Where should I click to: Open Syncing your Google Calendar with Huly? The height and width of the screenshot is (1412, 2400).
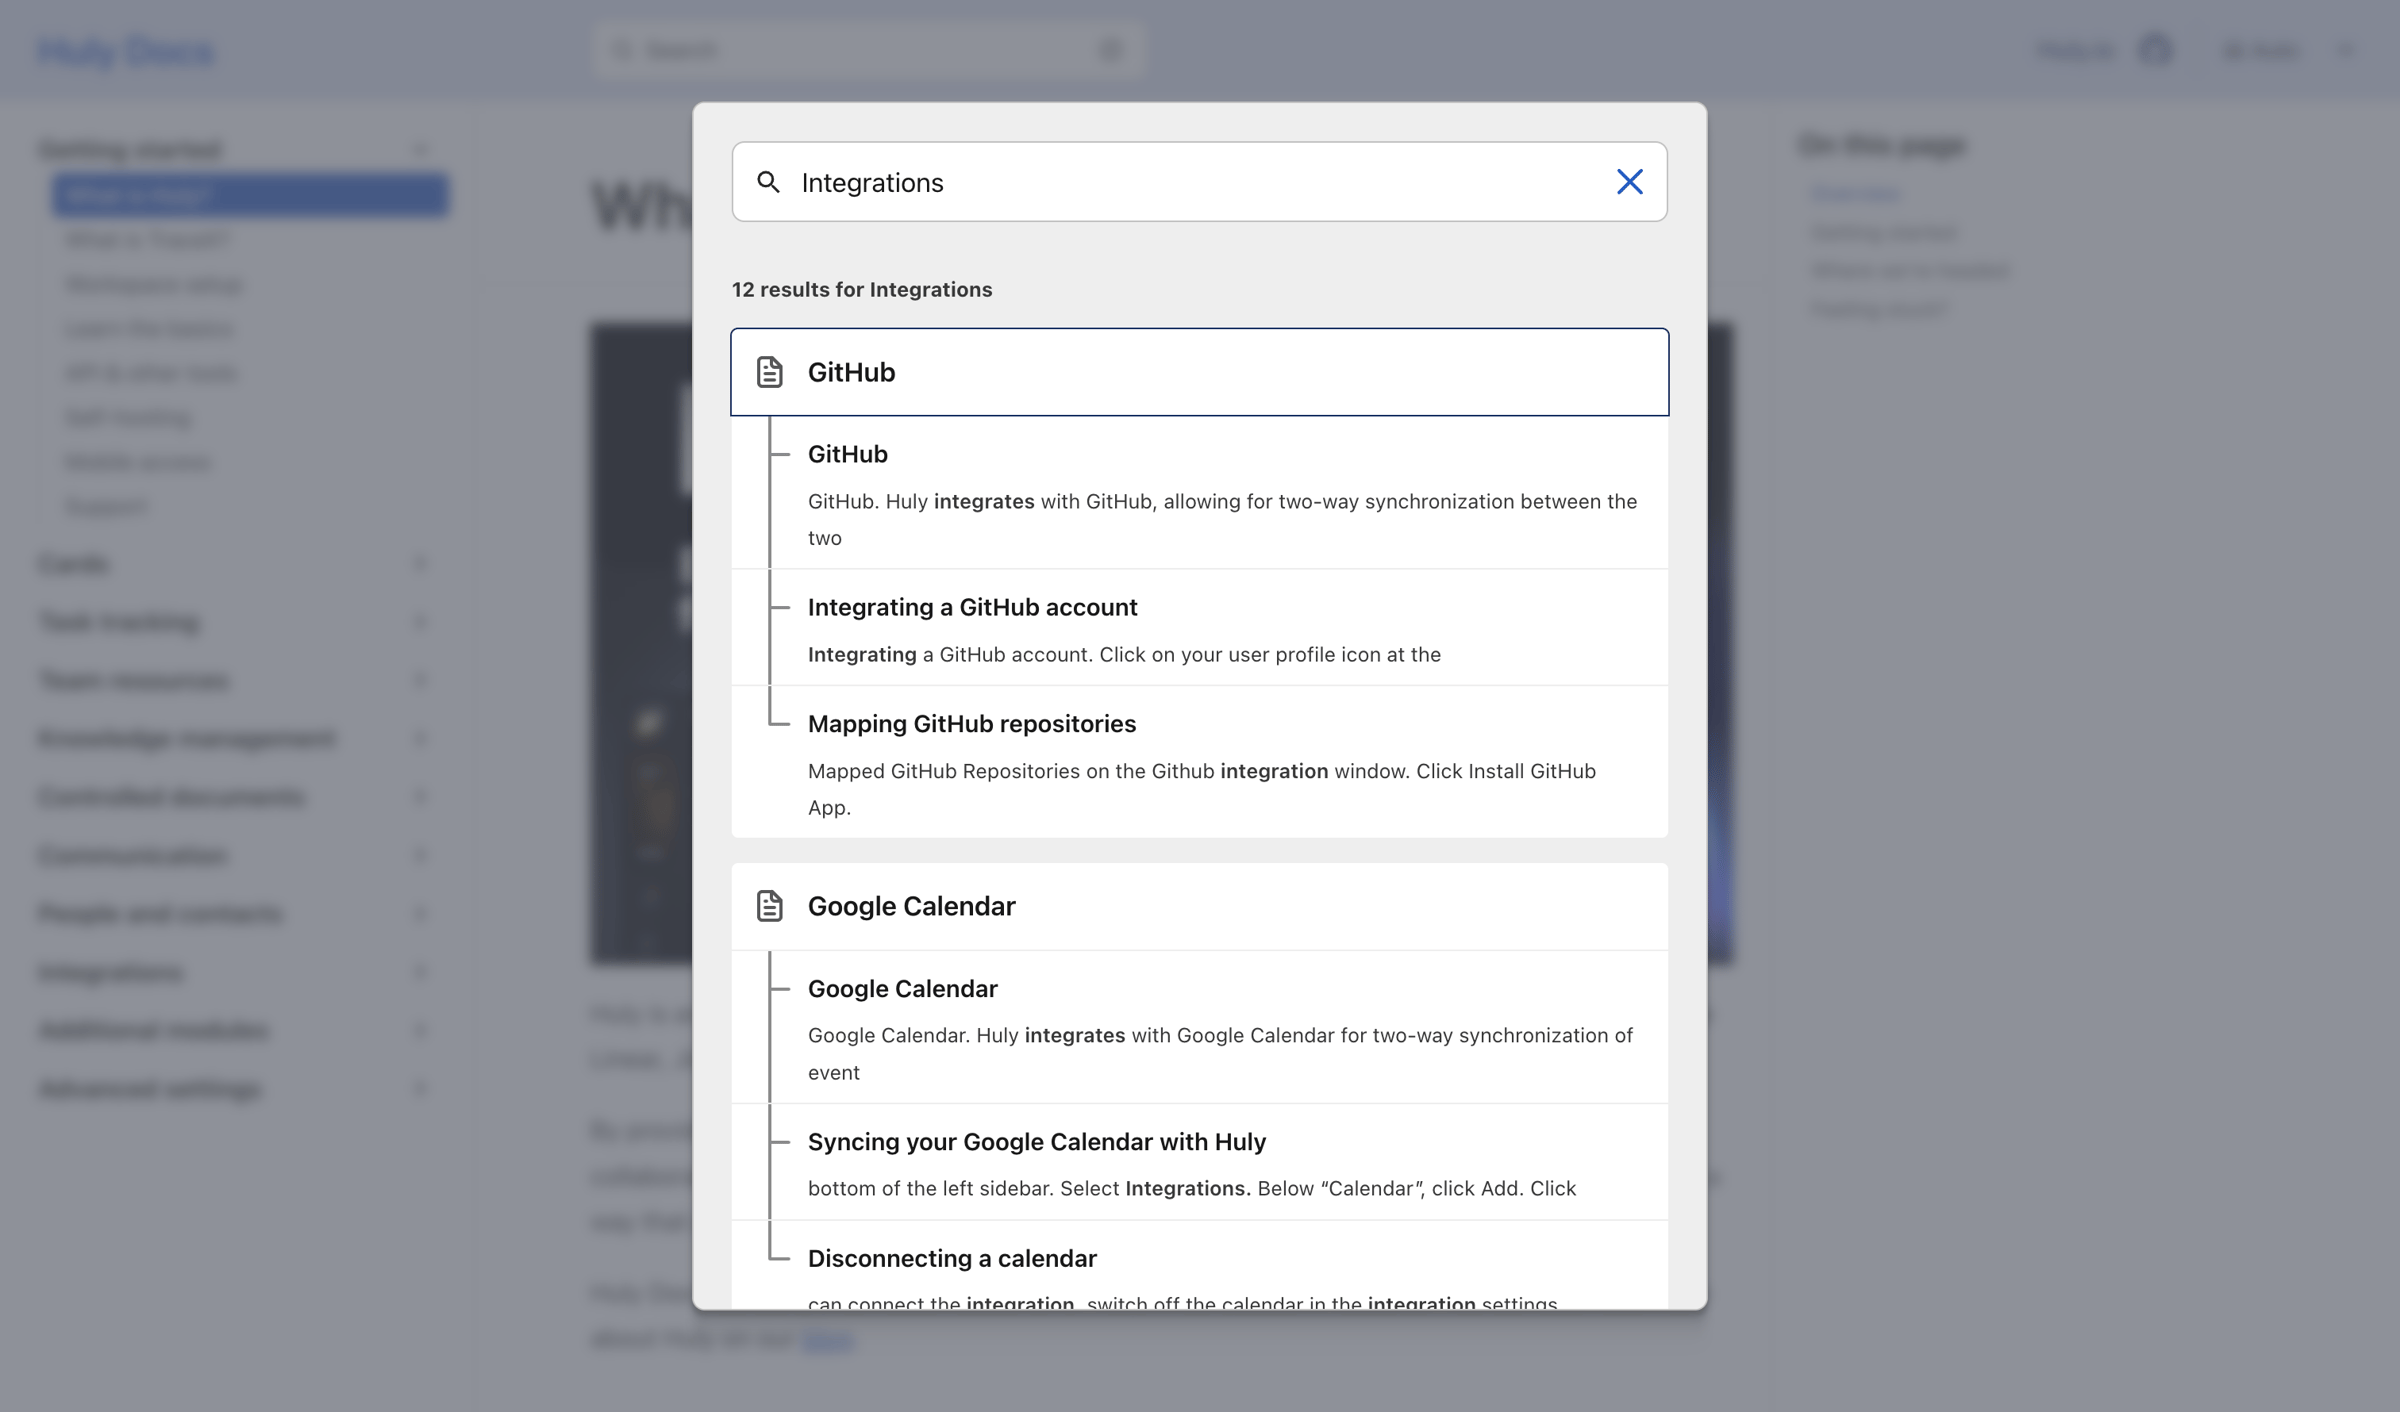click(1200, 1162)
